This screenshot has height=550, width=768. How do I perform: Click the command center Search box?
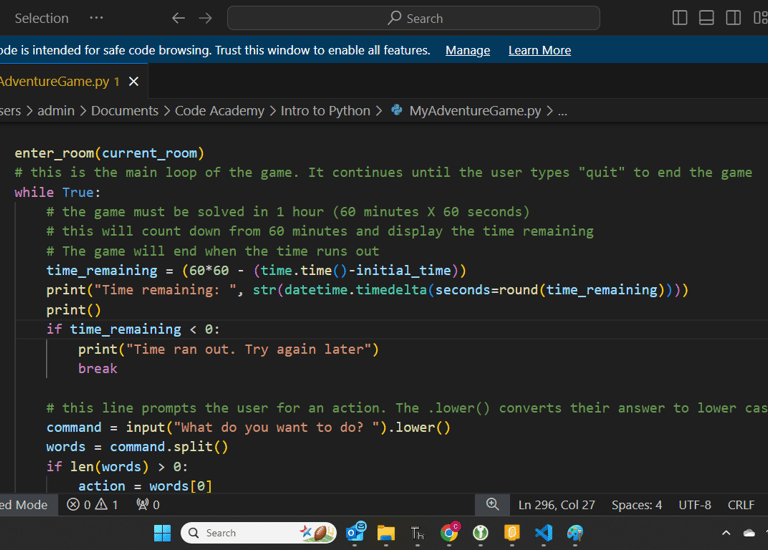point(413,18)
